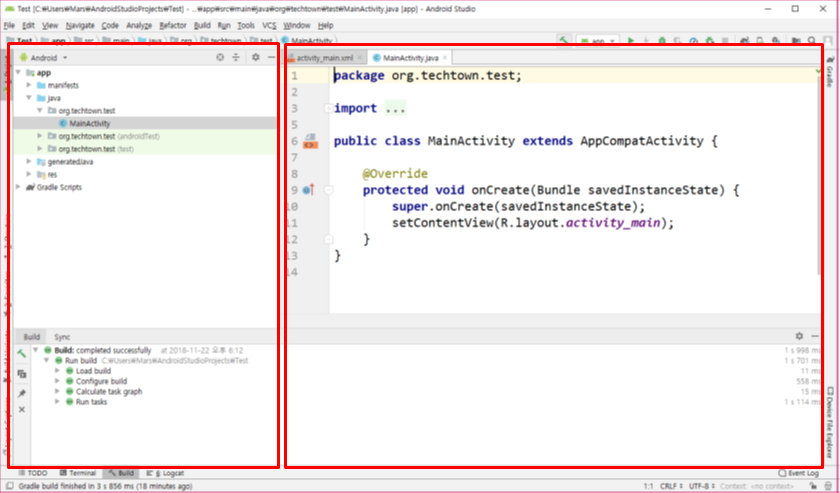This screenshot has width=840, height=493.
Task: Expand the Run tasks step
Action: pyautogui.click(x=57, y=402)
